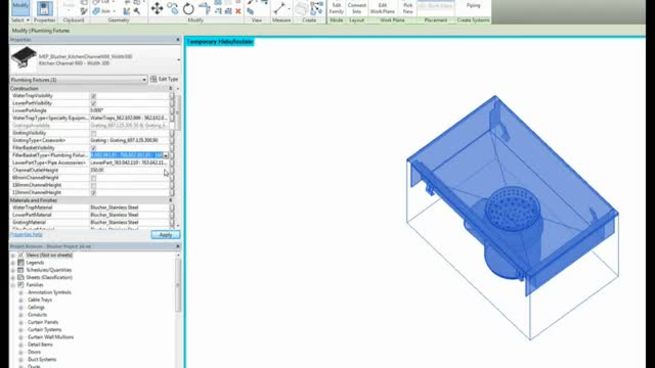Toggle the FilterBasketVisibility checkbox

(94, 148)
